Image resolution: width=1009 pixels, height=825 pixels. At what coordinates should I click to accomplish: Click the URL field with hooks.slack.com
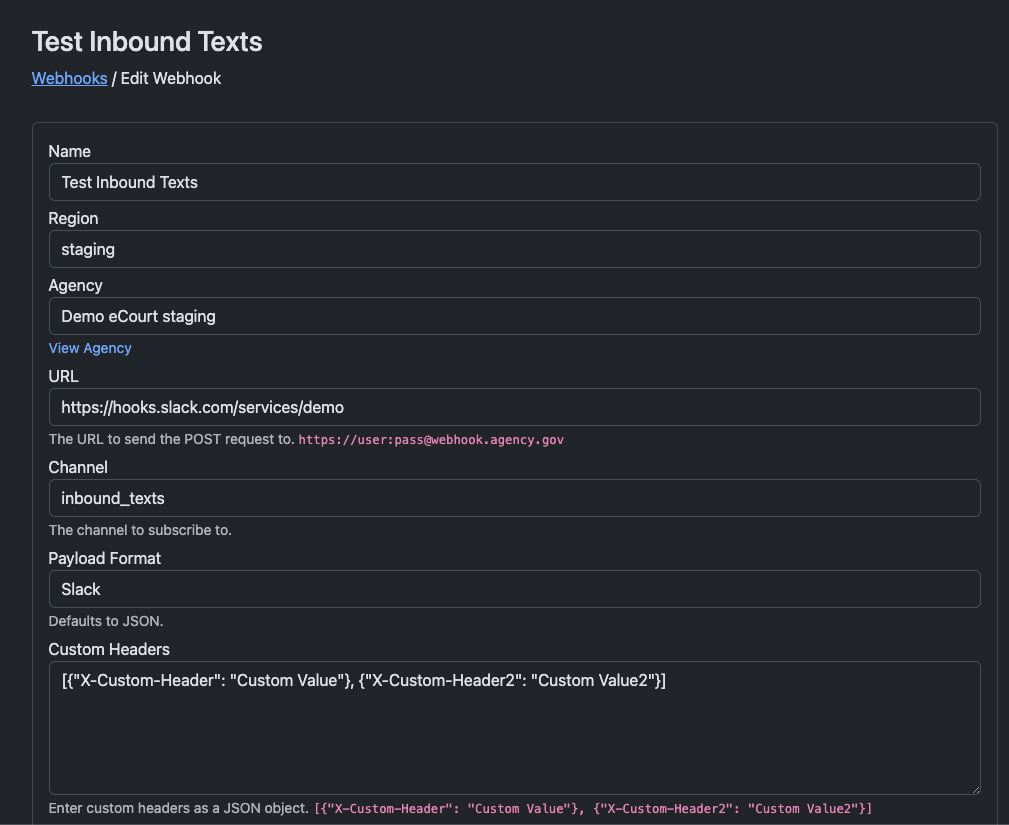pyautogui.click(x=515, y=407)
